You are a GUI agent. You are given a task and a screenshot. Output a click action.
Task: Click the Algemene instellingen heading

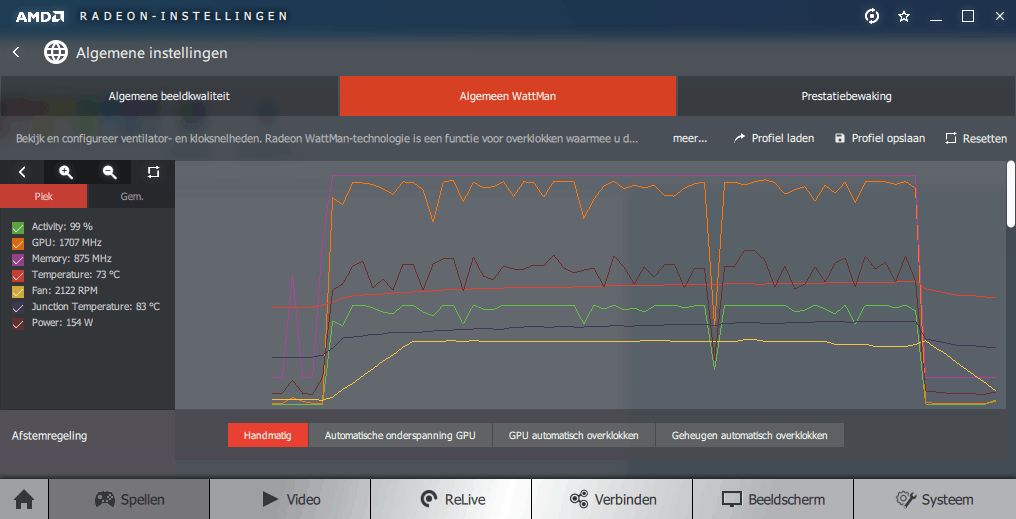click(152, 52)
